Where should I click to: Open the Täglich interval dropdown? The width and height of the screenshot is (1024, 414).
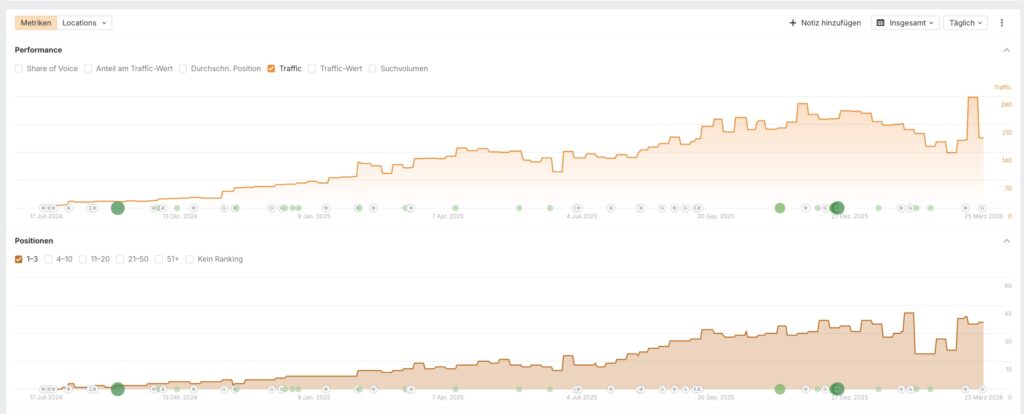[x=965, y=22]
